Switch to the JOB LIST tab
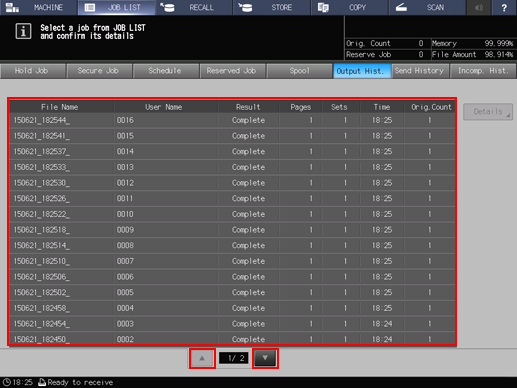The image size is (517, 388). (116, 7)
